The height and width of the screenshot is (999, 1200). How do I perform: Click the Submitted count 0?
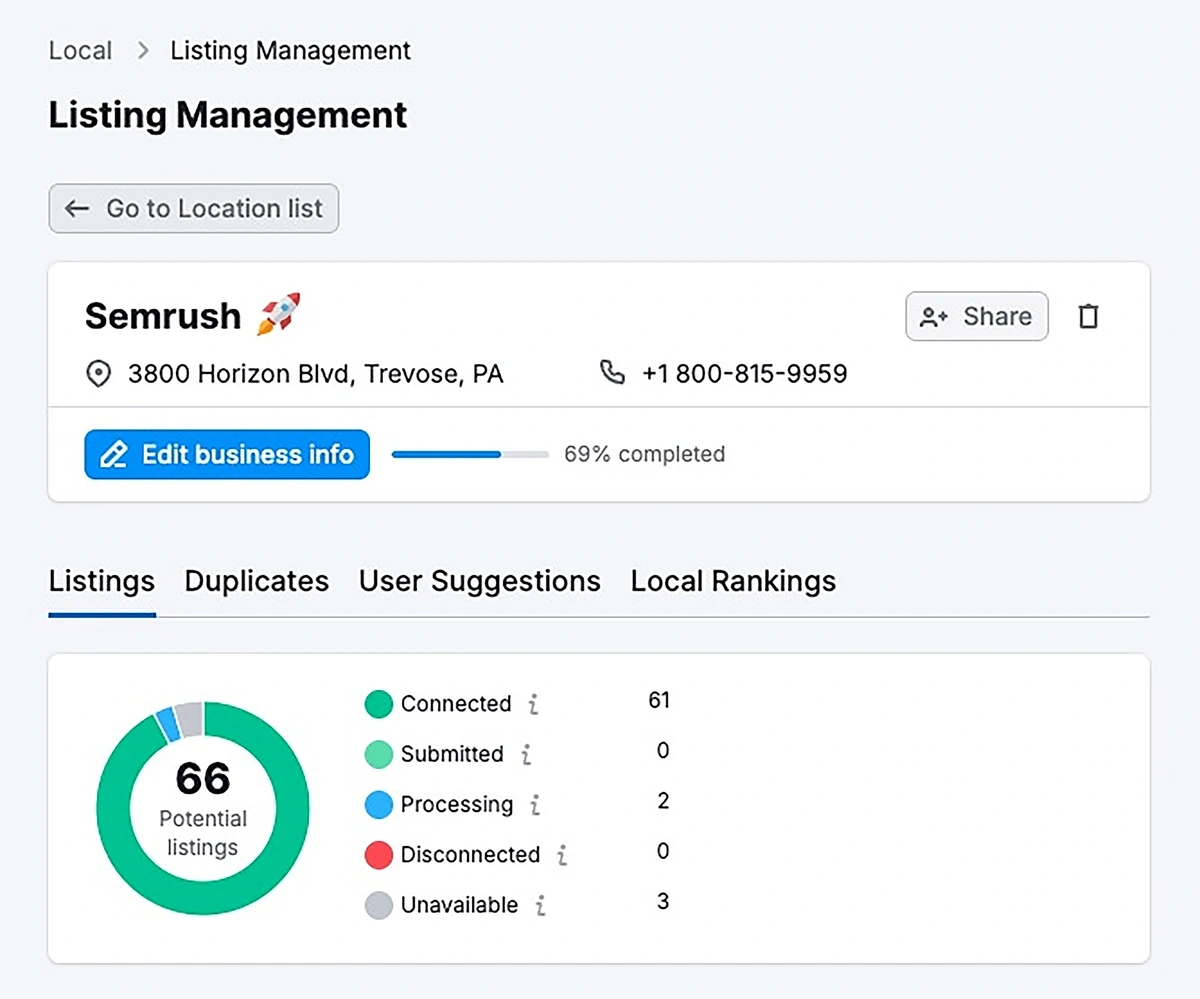pos(663,751)
